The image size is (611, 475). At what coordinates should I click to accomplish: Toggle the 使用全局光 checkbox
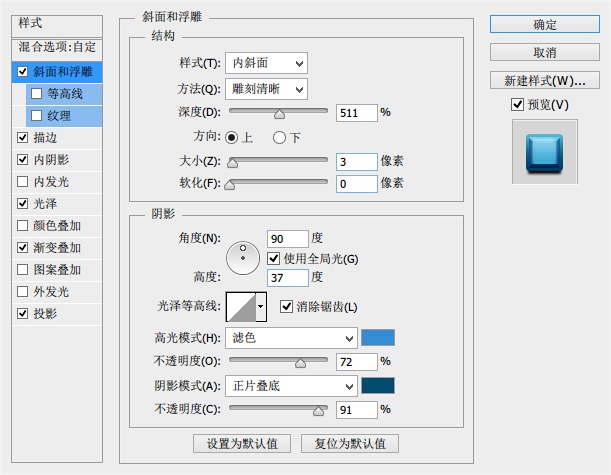[x=274, y=259]
